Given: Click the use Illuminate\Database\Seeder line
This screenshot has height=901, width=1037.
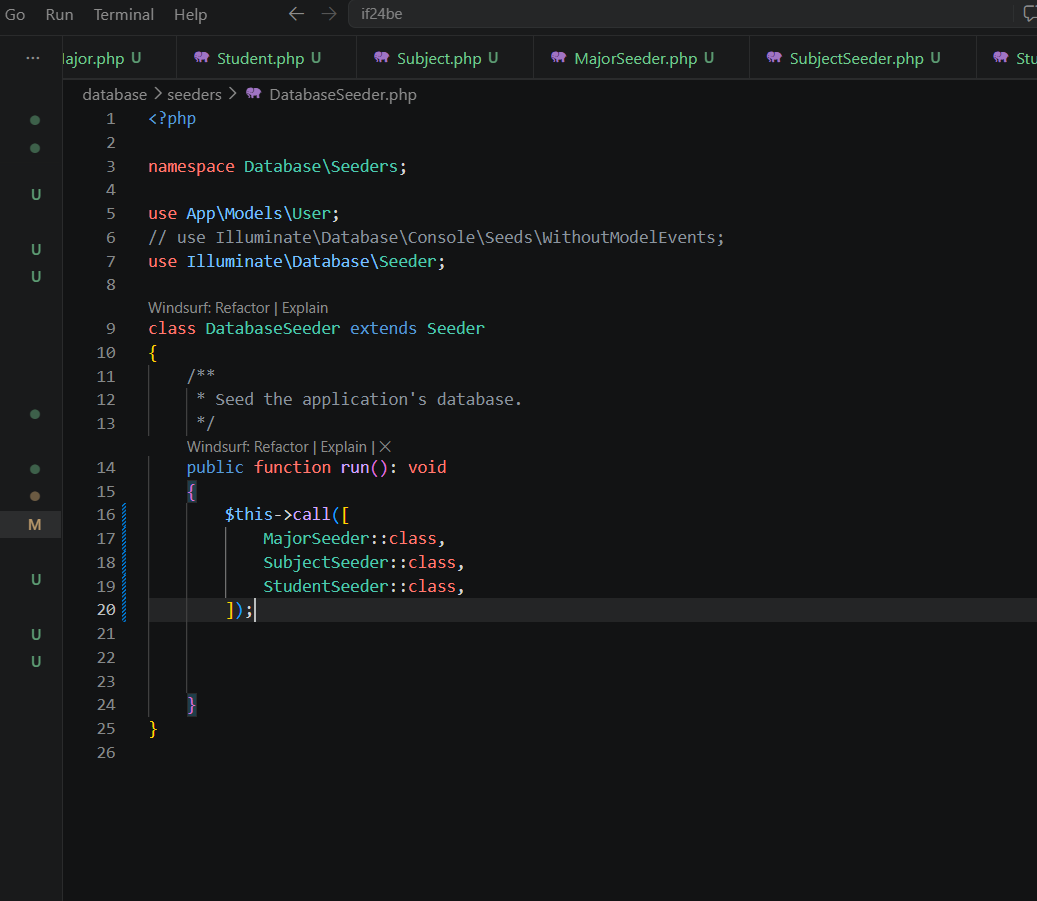Looking at the screenshot, I should pos(296,261).
